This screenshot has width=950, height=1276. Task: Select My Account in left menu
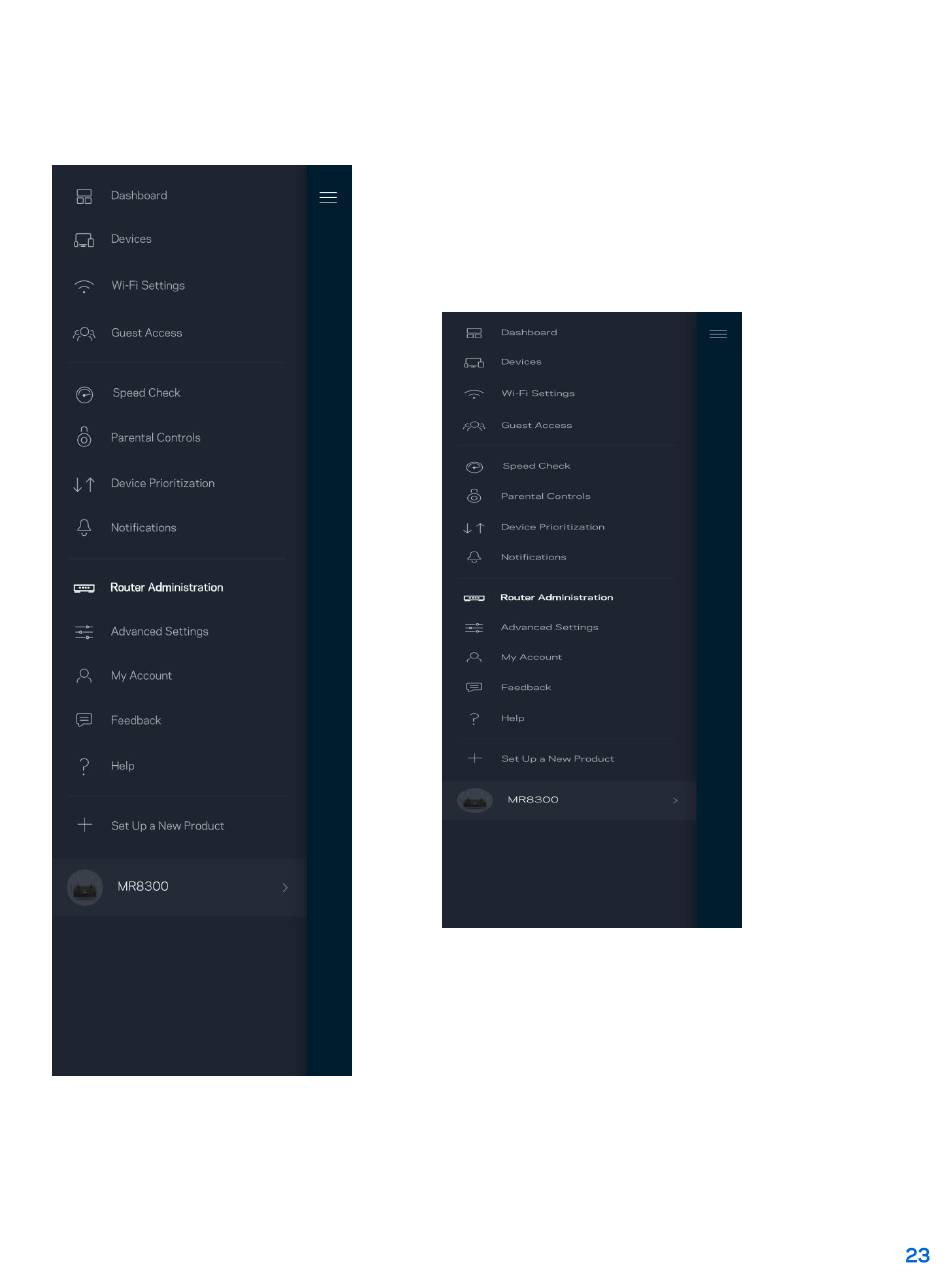click(141, 676)
